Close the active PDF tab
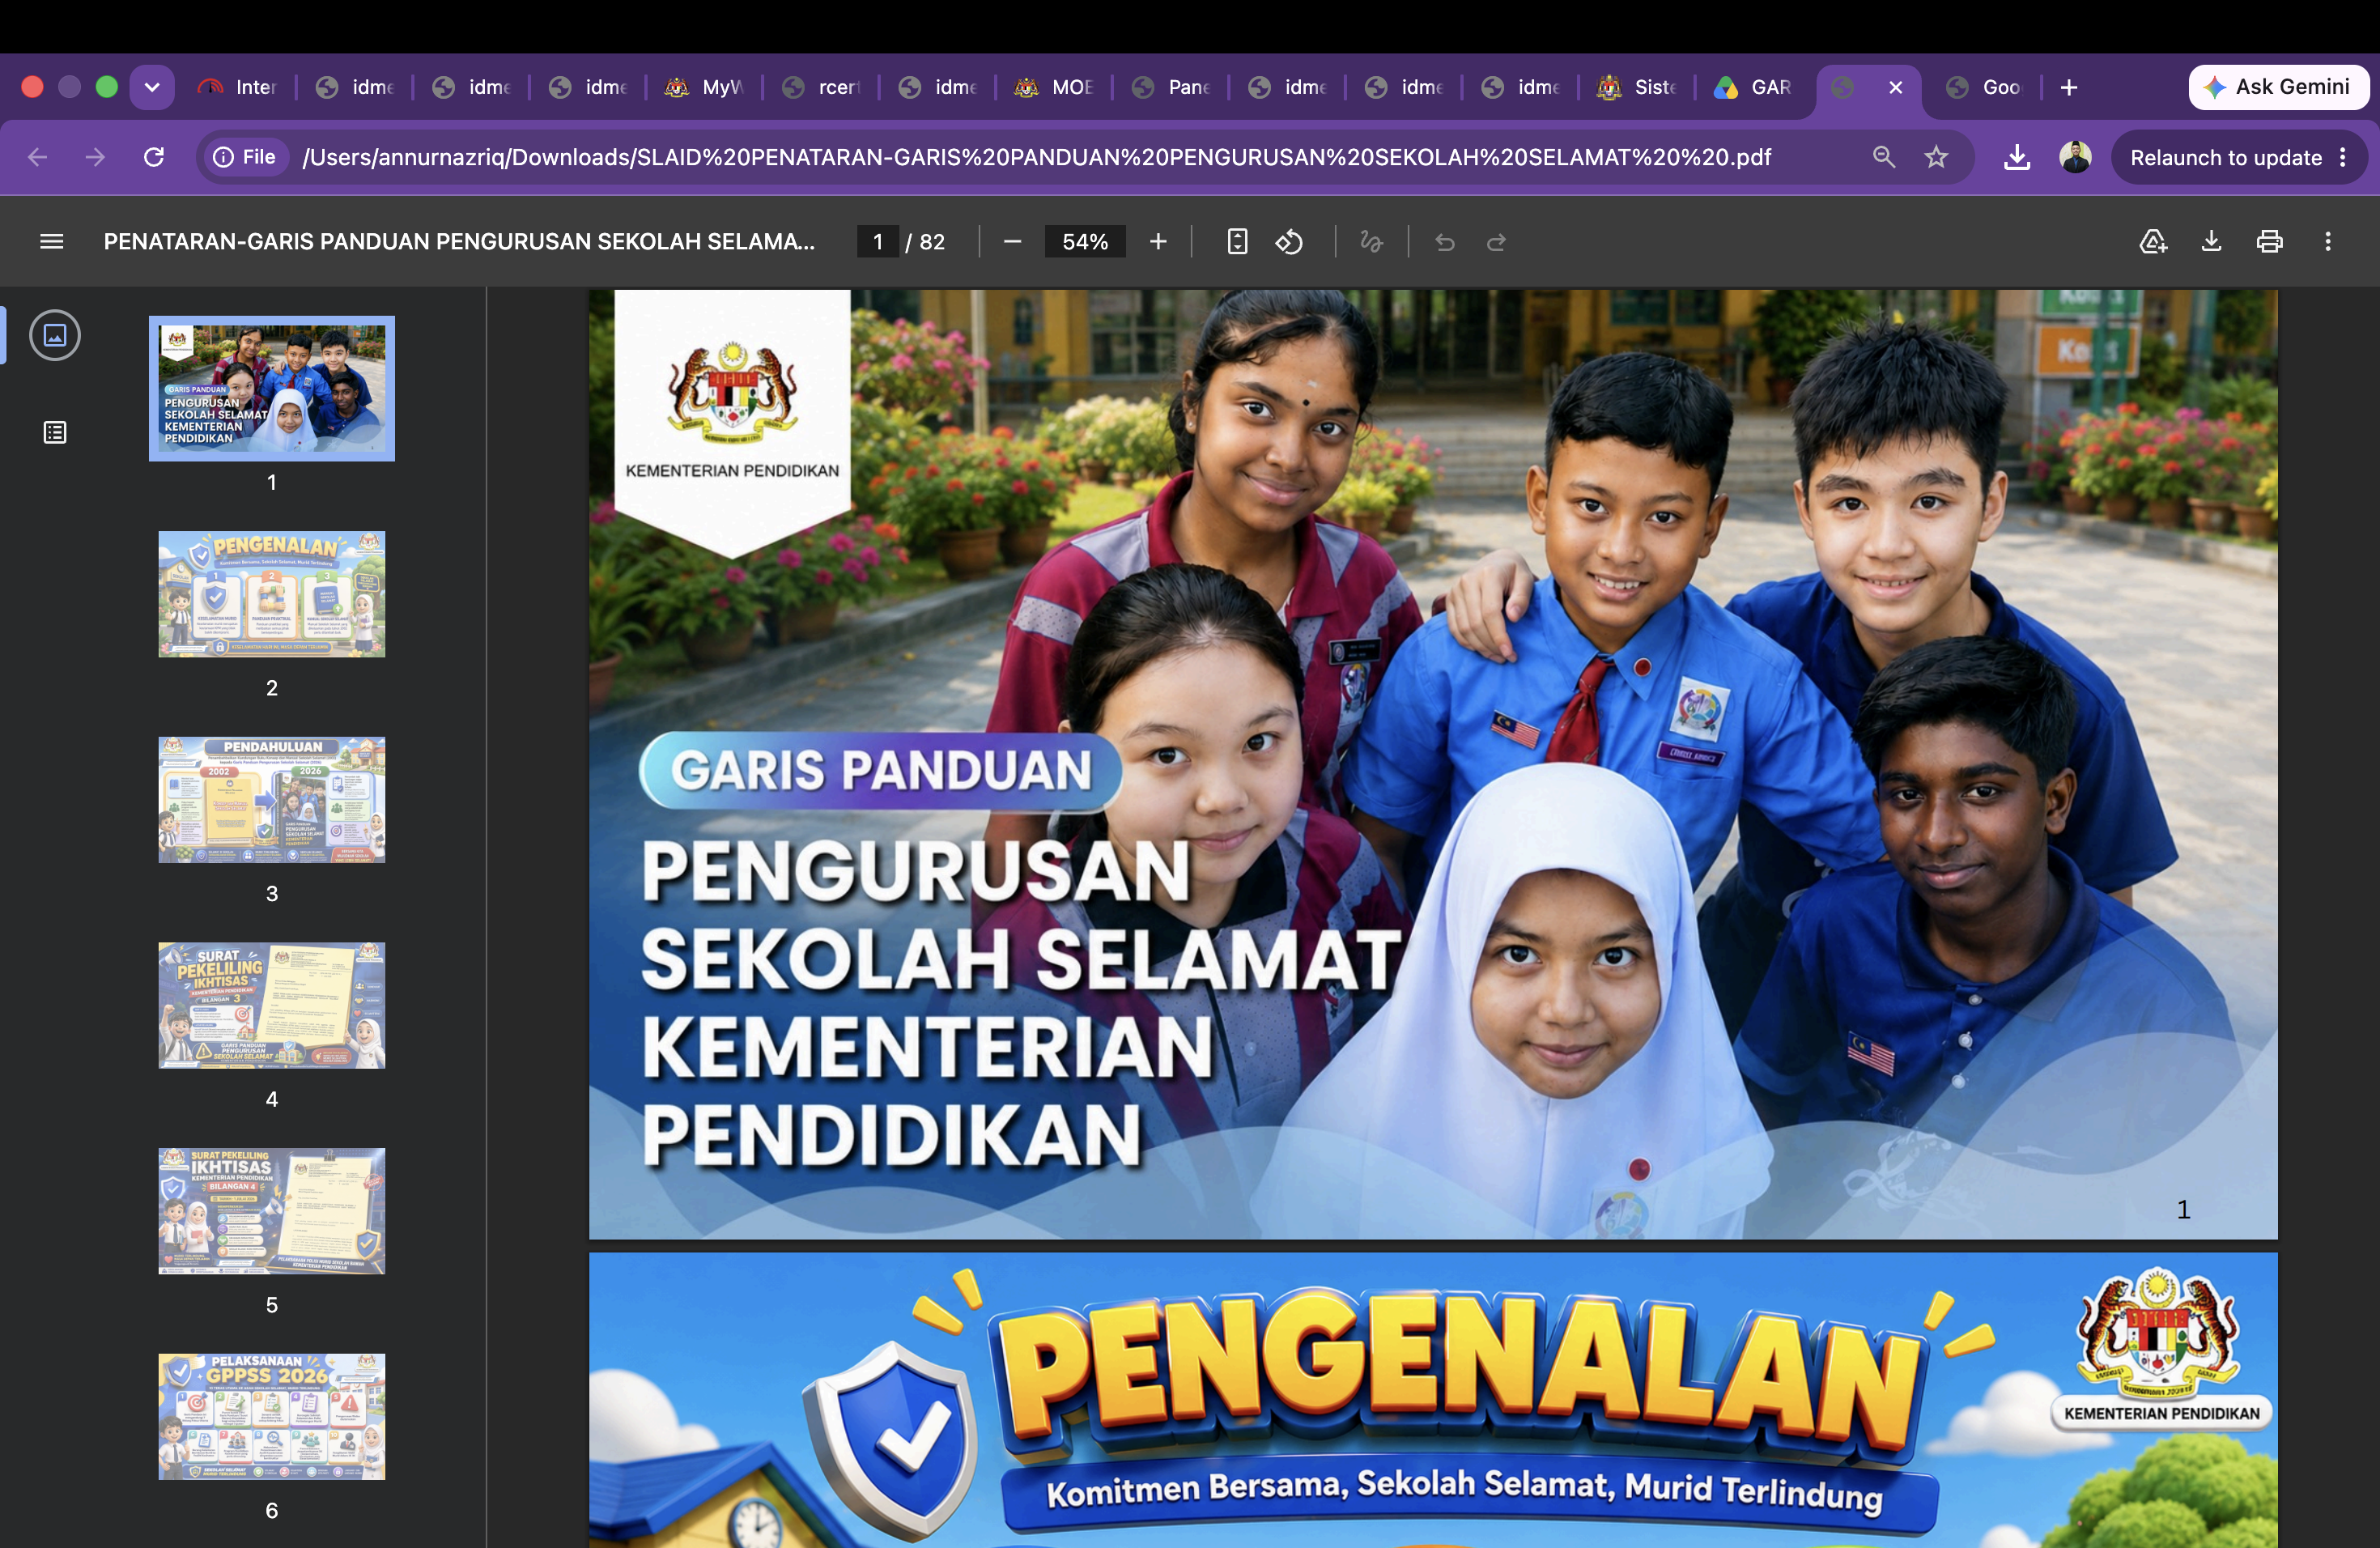The height and width of the screenshot is (1548, 2380). (x=1895, y=87)
